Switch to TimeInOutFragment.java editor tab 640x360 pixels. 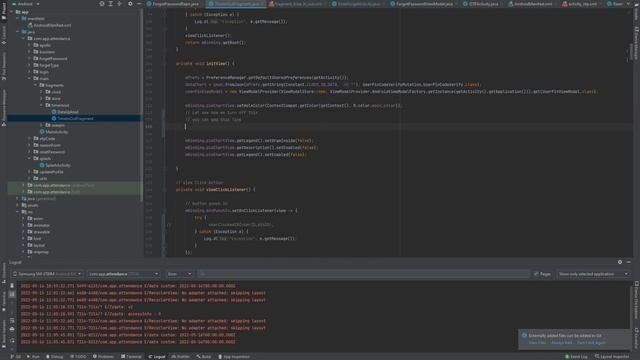point(237,4)
